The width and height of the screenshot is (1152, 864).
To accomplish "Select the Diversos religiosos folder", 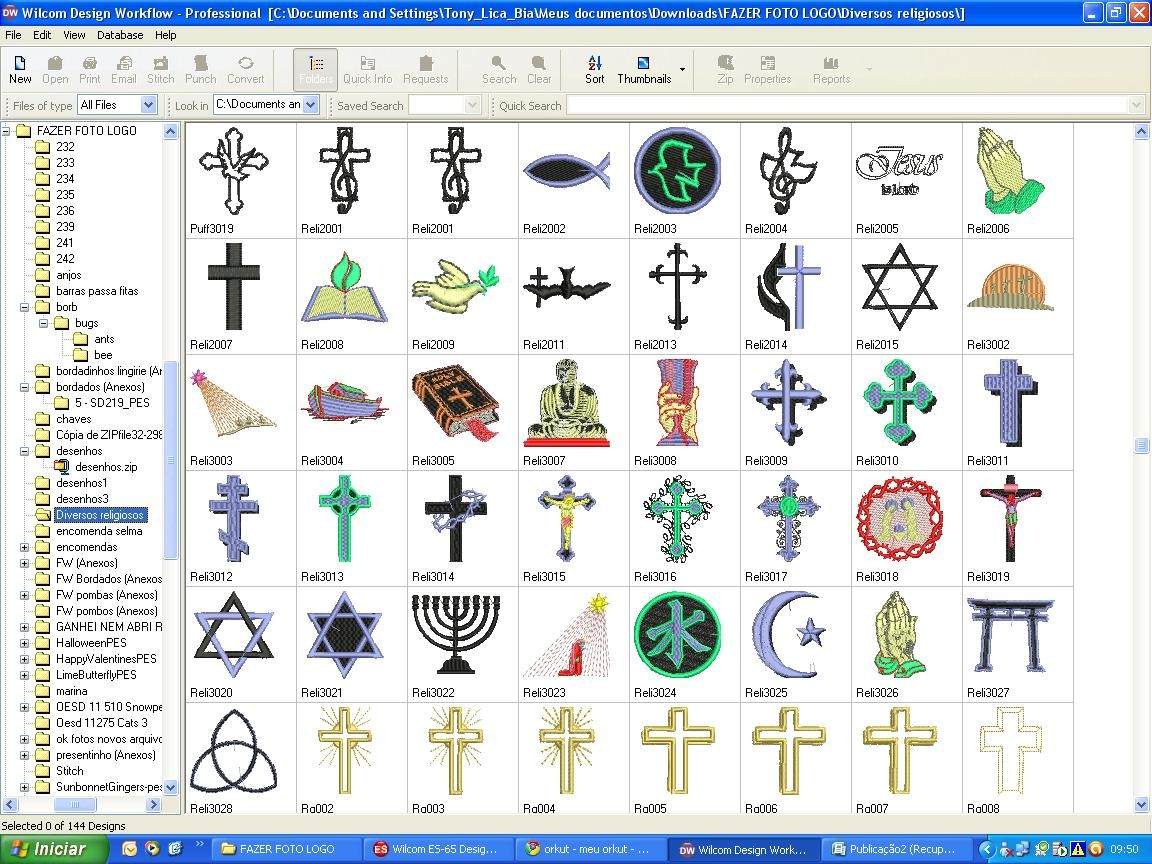I will coord(101,515).
